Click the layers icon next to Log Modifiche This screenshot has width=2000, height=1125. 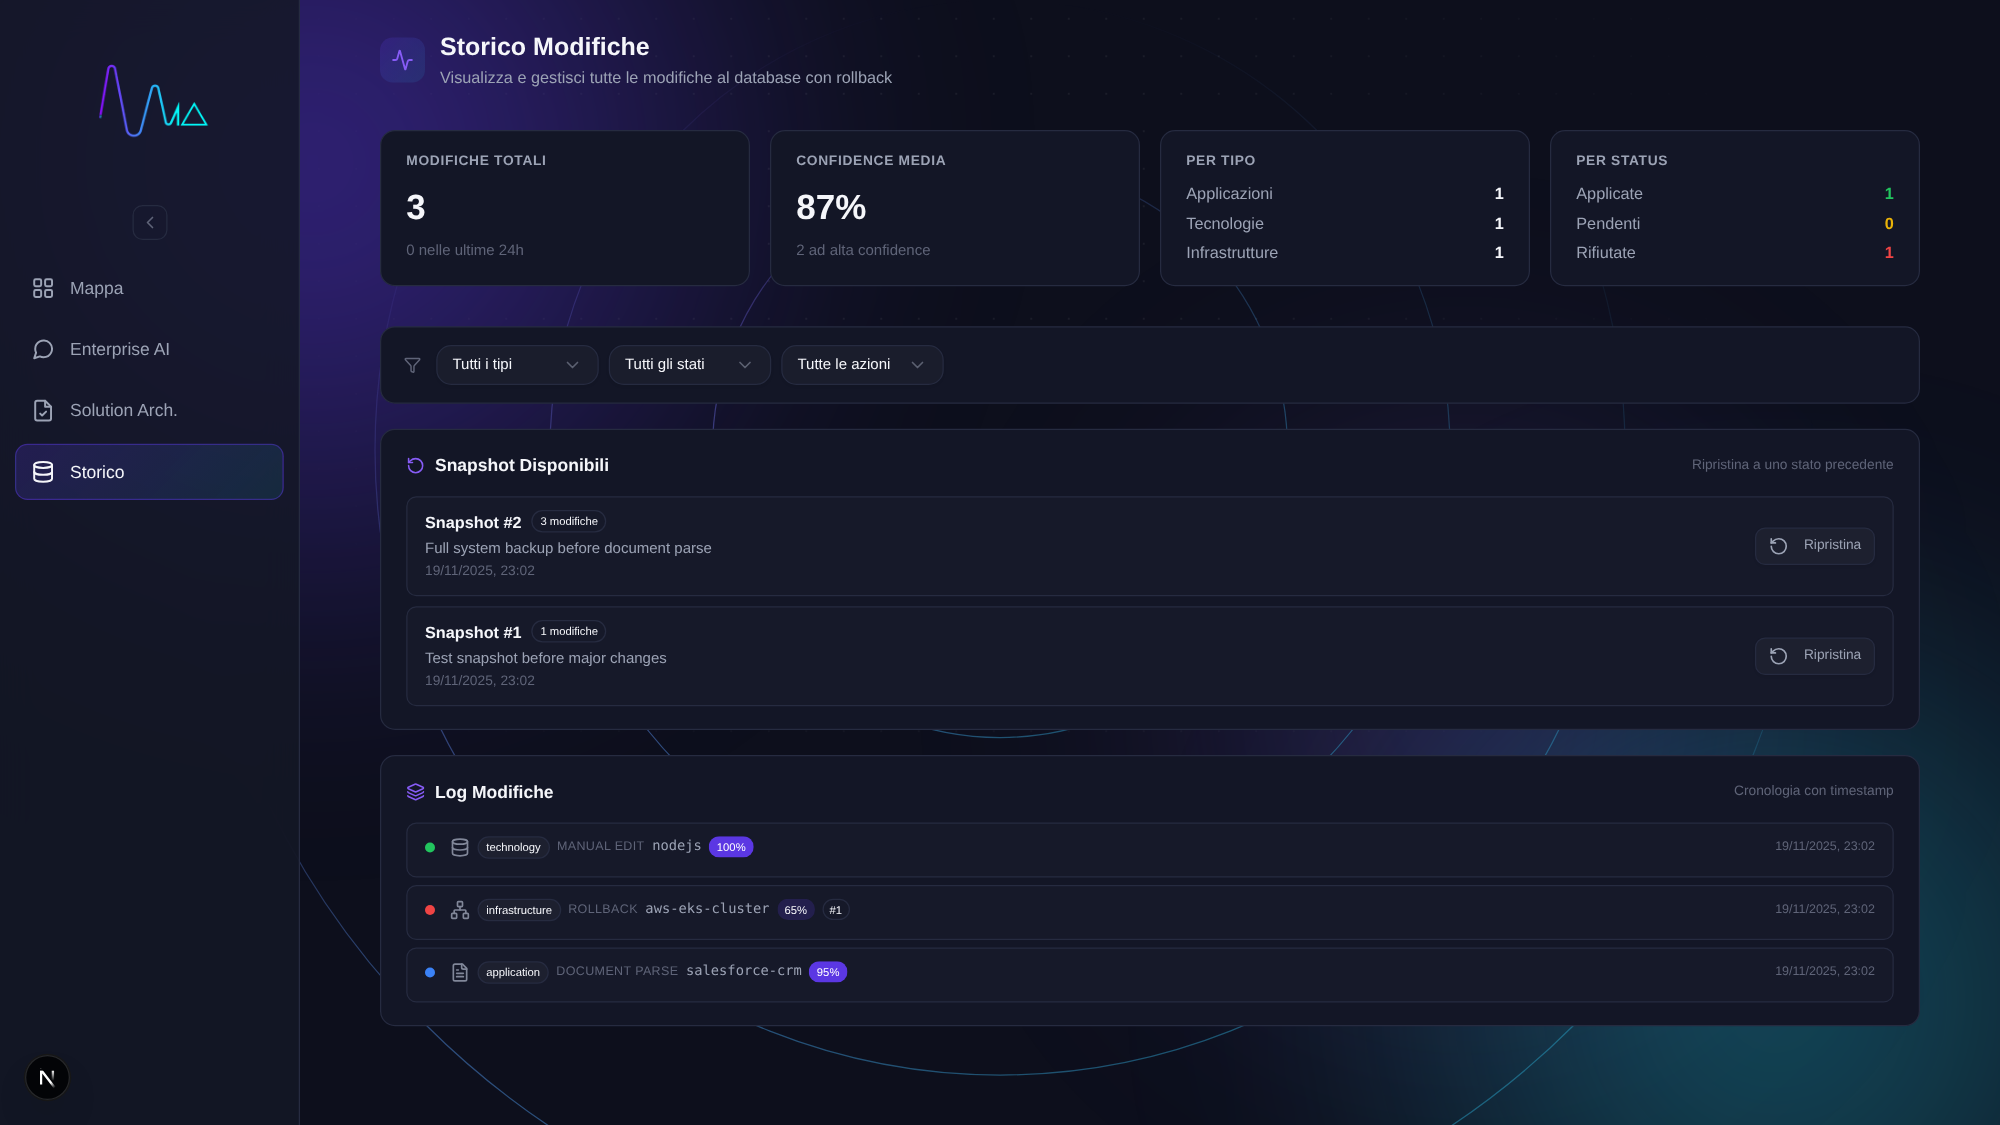click(416, 792)
